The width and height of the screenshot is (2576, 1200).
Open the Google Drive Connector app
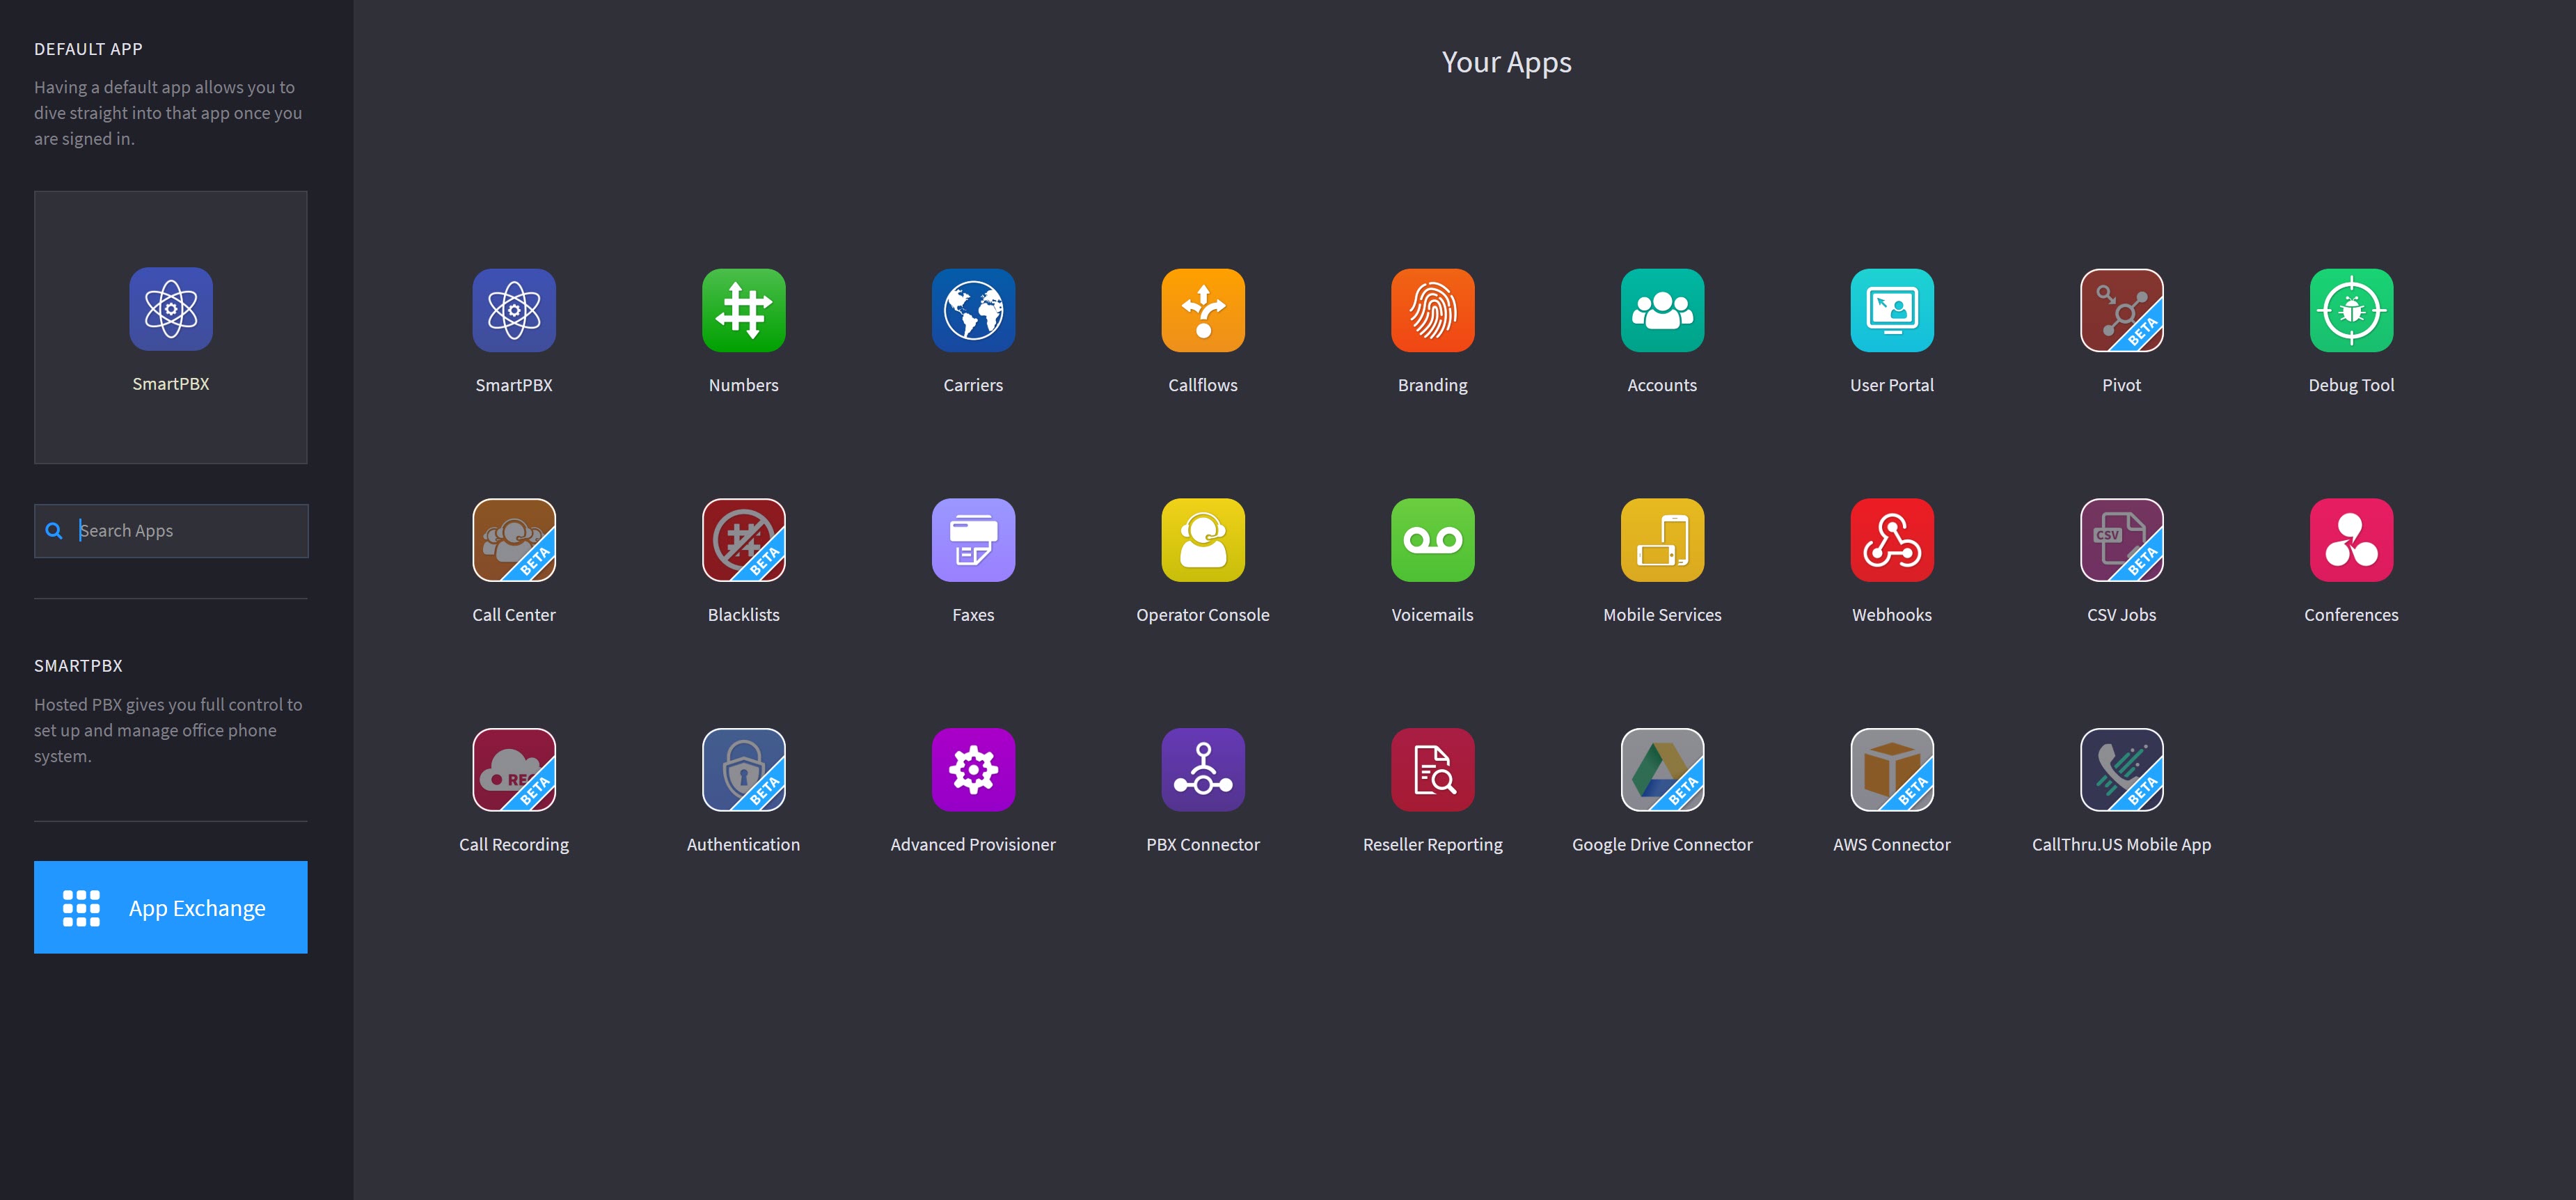tap(1662, 770)
